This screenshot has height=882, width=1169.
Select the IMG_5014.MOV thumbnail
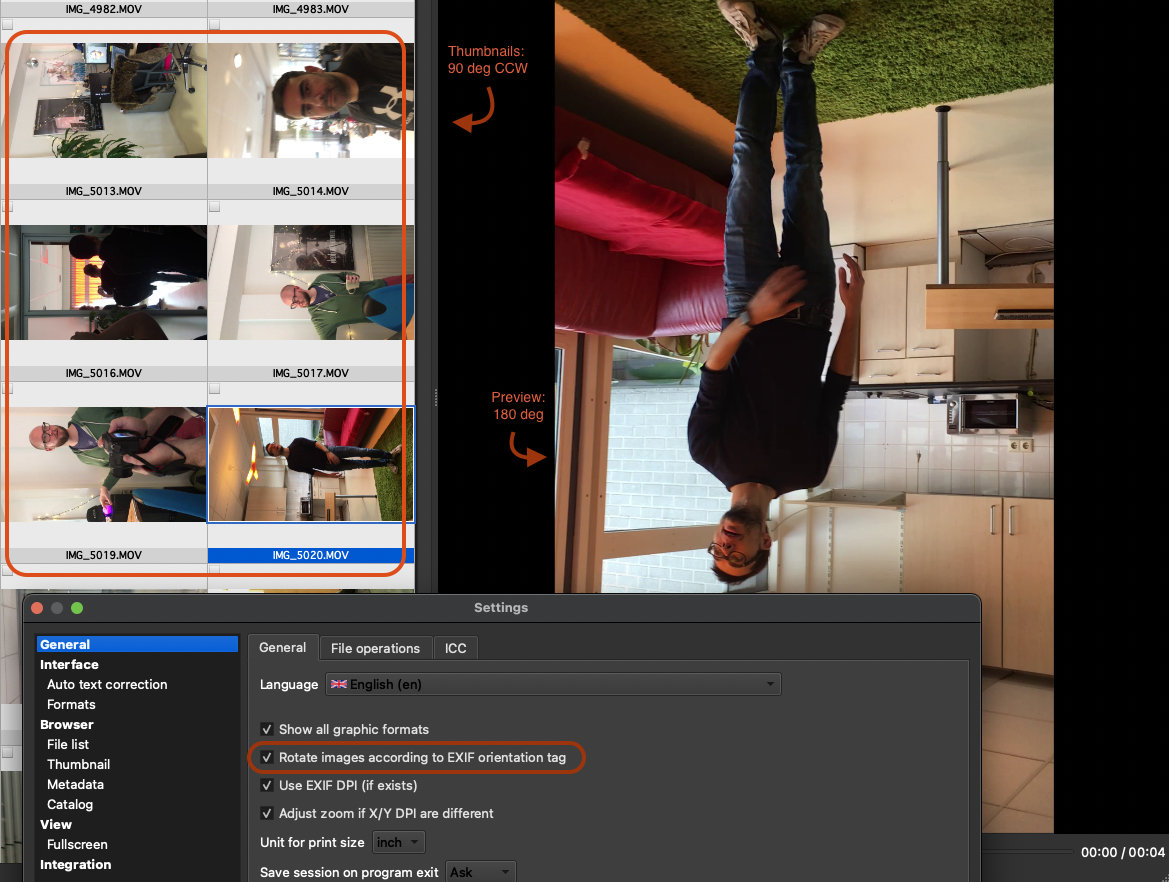(x=310, y=100)
